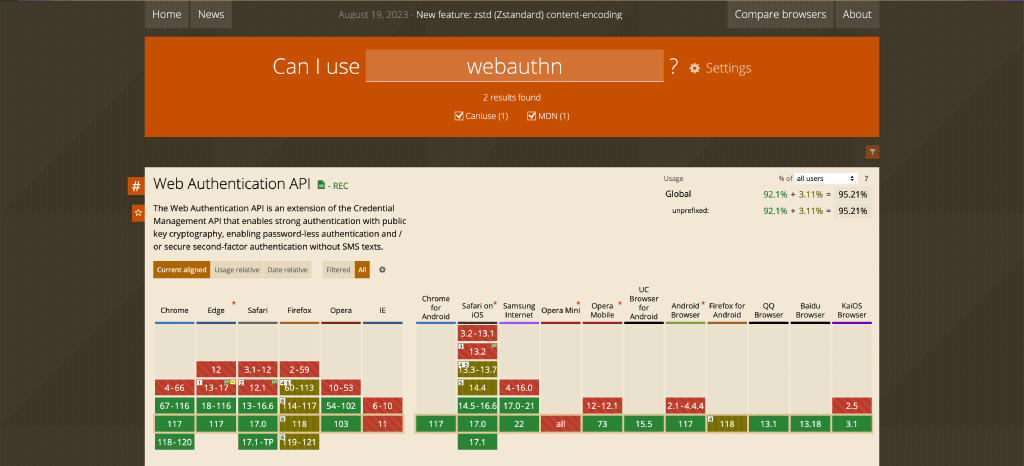Screen dimensions: 1024x466
Task: Click Safari on iOS 14.4 cell
Action: tap(477, 387)
